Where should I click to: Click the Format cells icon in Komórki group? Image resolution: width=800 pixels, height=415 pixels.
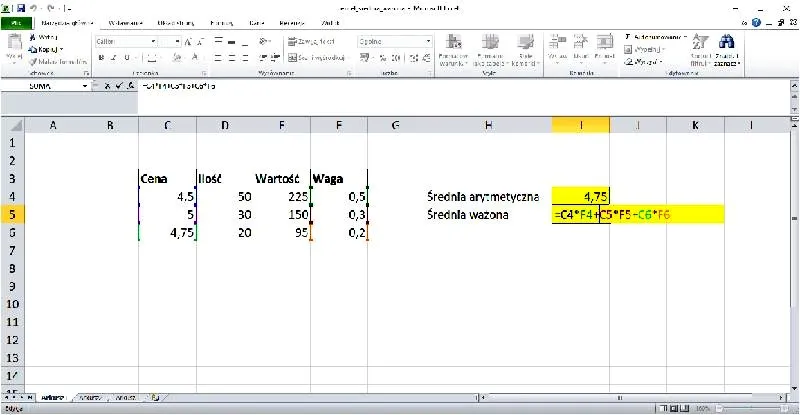click(x=605, y=41)
